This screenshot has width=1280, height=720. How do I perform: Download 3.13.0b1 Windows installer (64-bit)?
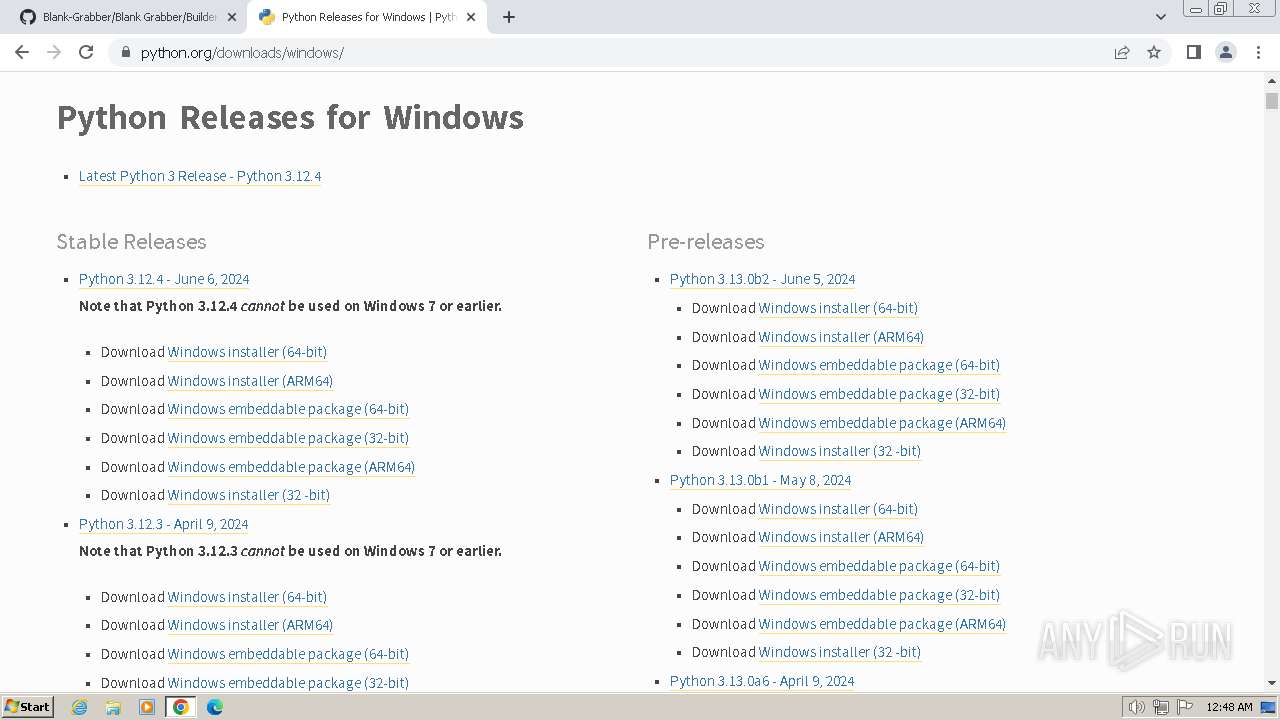(x=838, y=509)
